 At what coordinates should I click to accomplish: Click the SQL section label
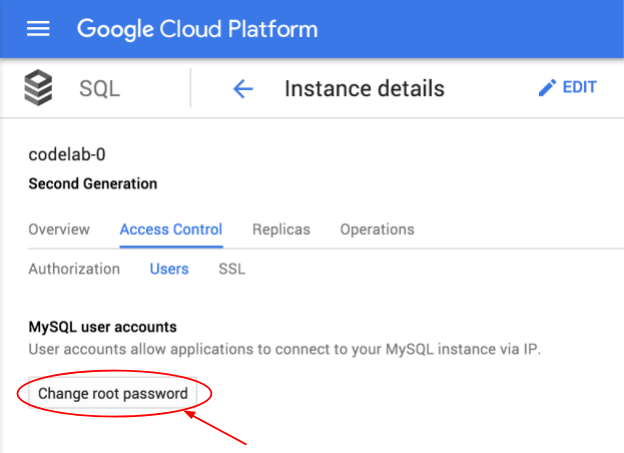[x=99, y=88]
